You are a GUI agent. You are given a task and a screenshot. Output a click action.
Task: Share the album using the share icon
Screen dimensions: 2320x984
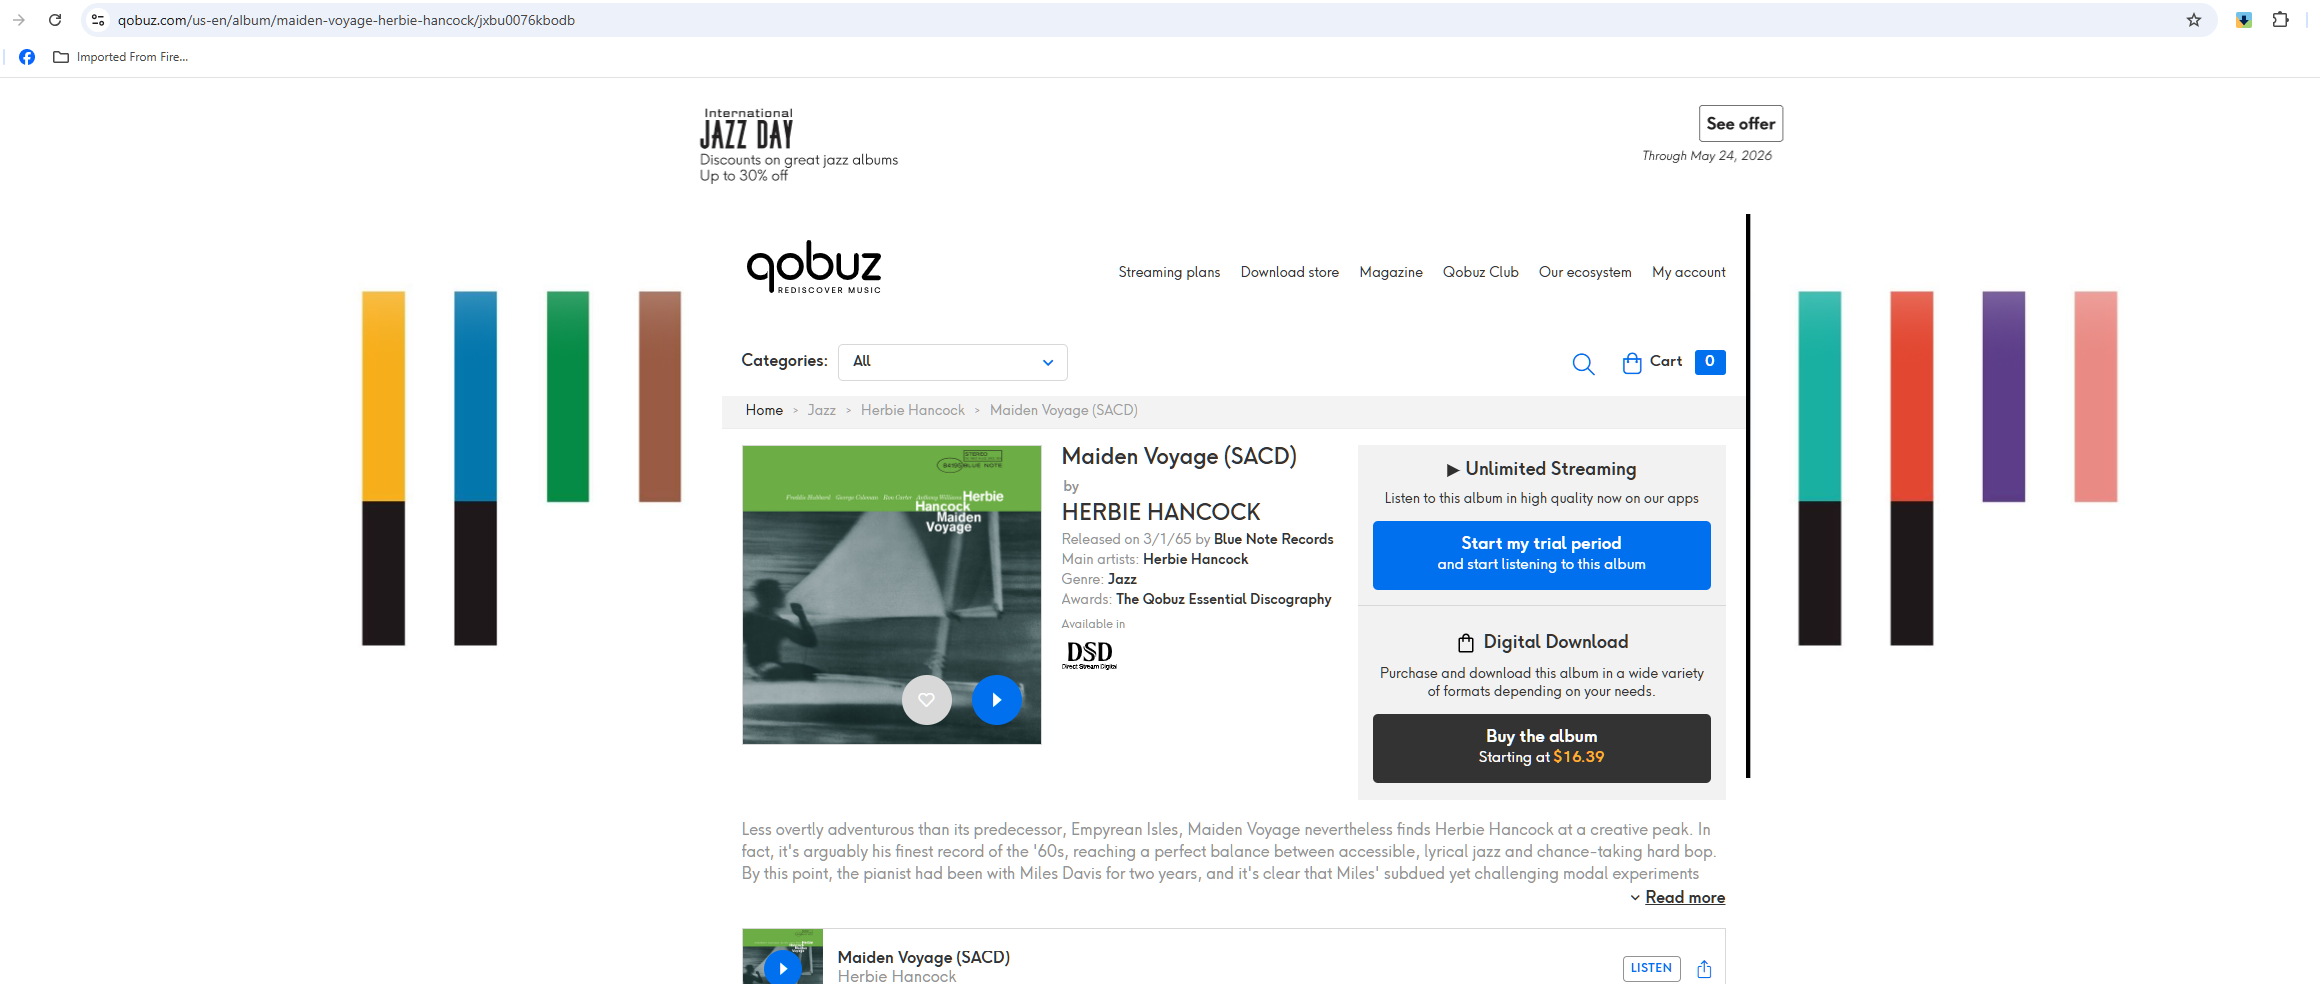tap(1705, 969)
